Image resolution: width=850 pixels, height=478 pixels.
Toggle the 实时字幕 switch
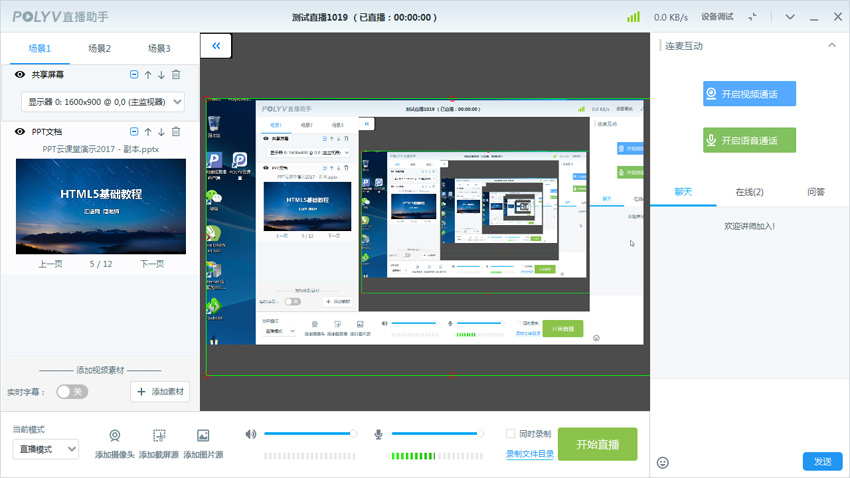(72, 392)
